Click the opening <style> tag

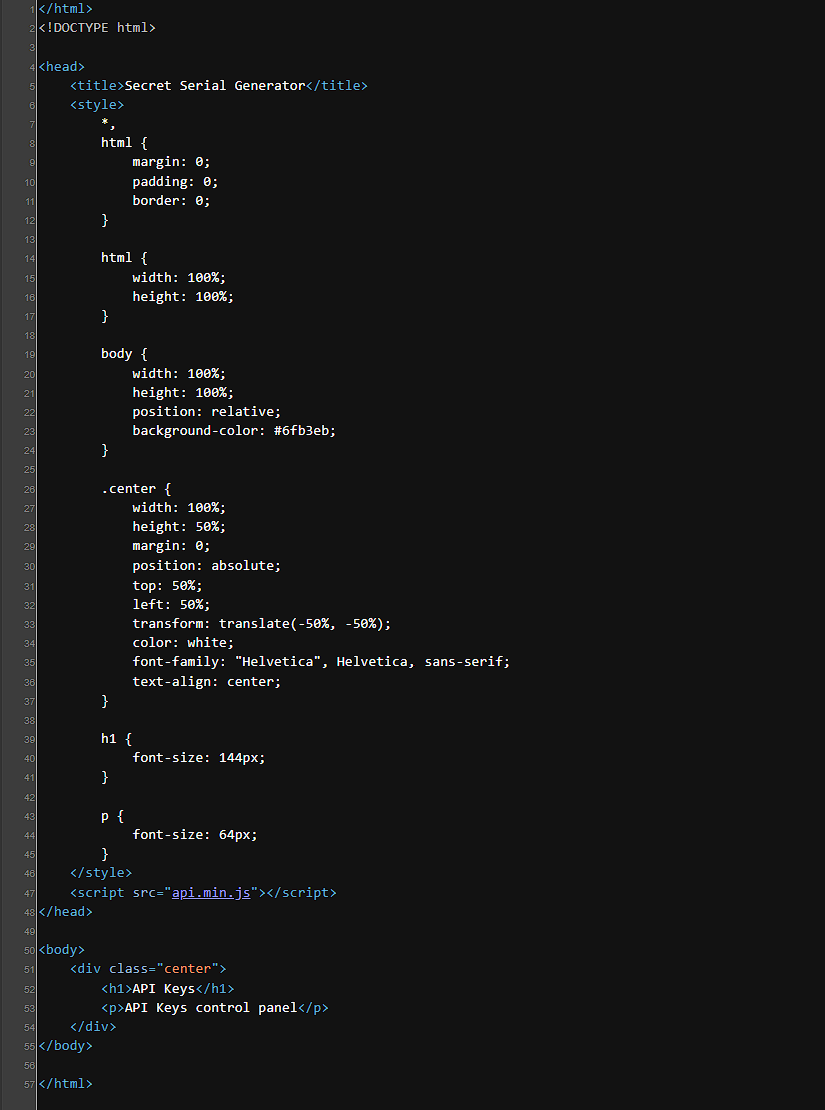point(97,105)
